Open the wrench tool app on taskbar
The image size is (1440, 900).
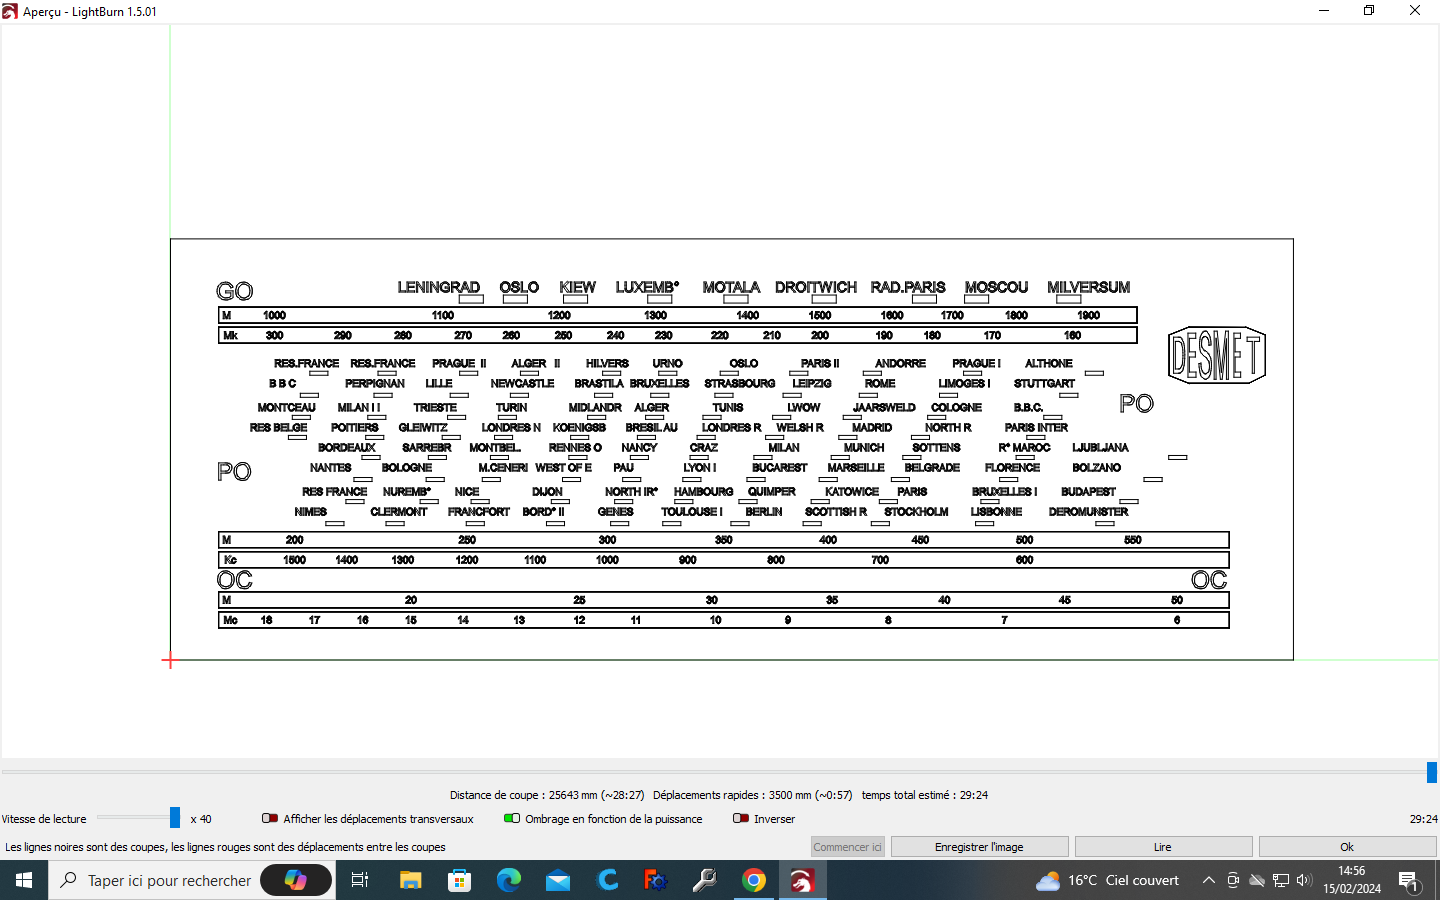[x=705, y=880]
